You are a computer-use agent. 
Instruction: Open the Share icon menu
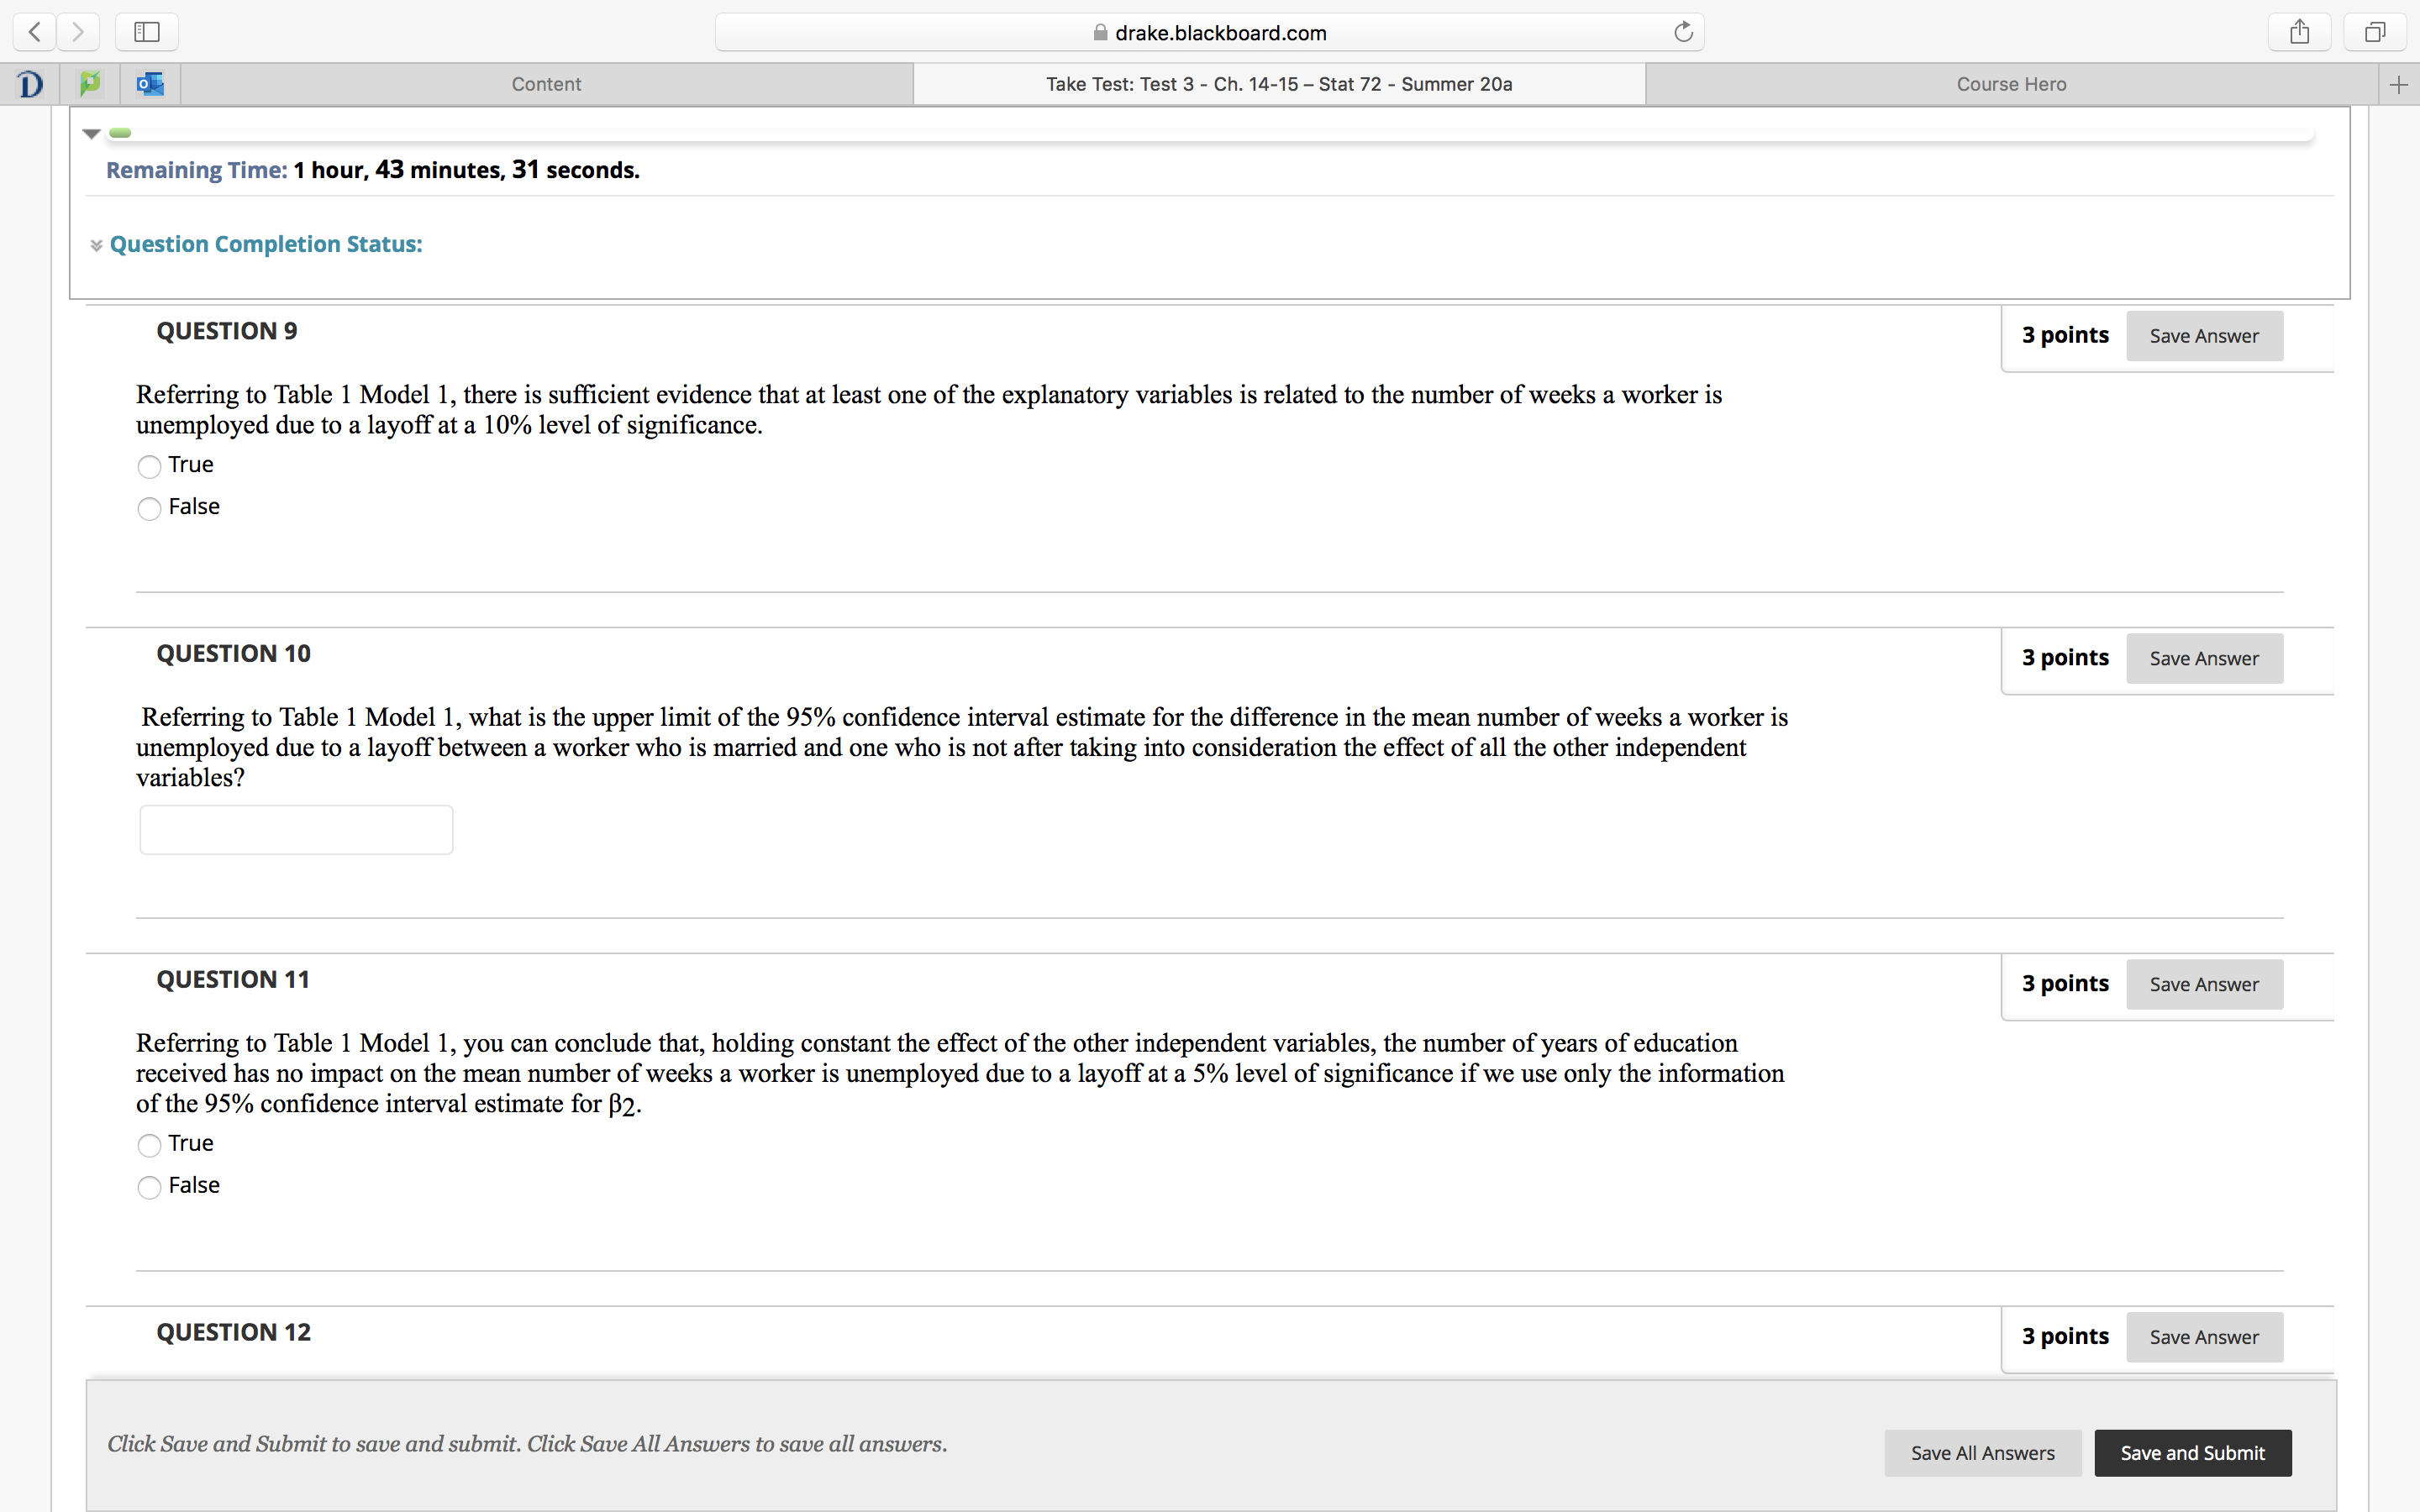click(x=2299, y=32)
